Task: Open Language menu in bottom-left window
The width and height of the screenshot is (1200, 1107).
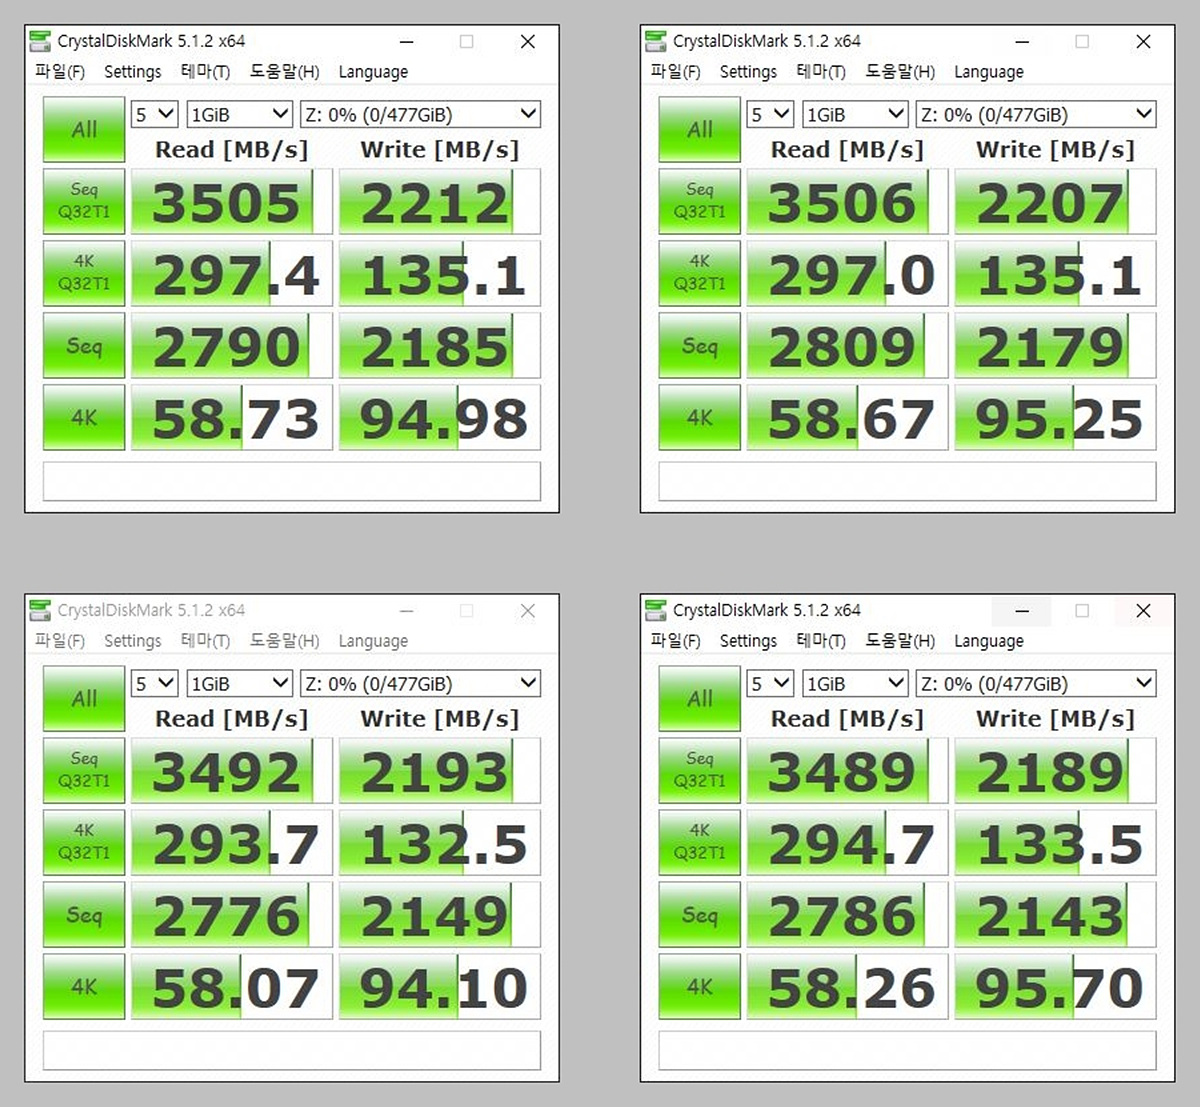Action: click(373, 641)
